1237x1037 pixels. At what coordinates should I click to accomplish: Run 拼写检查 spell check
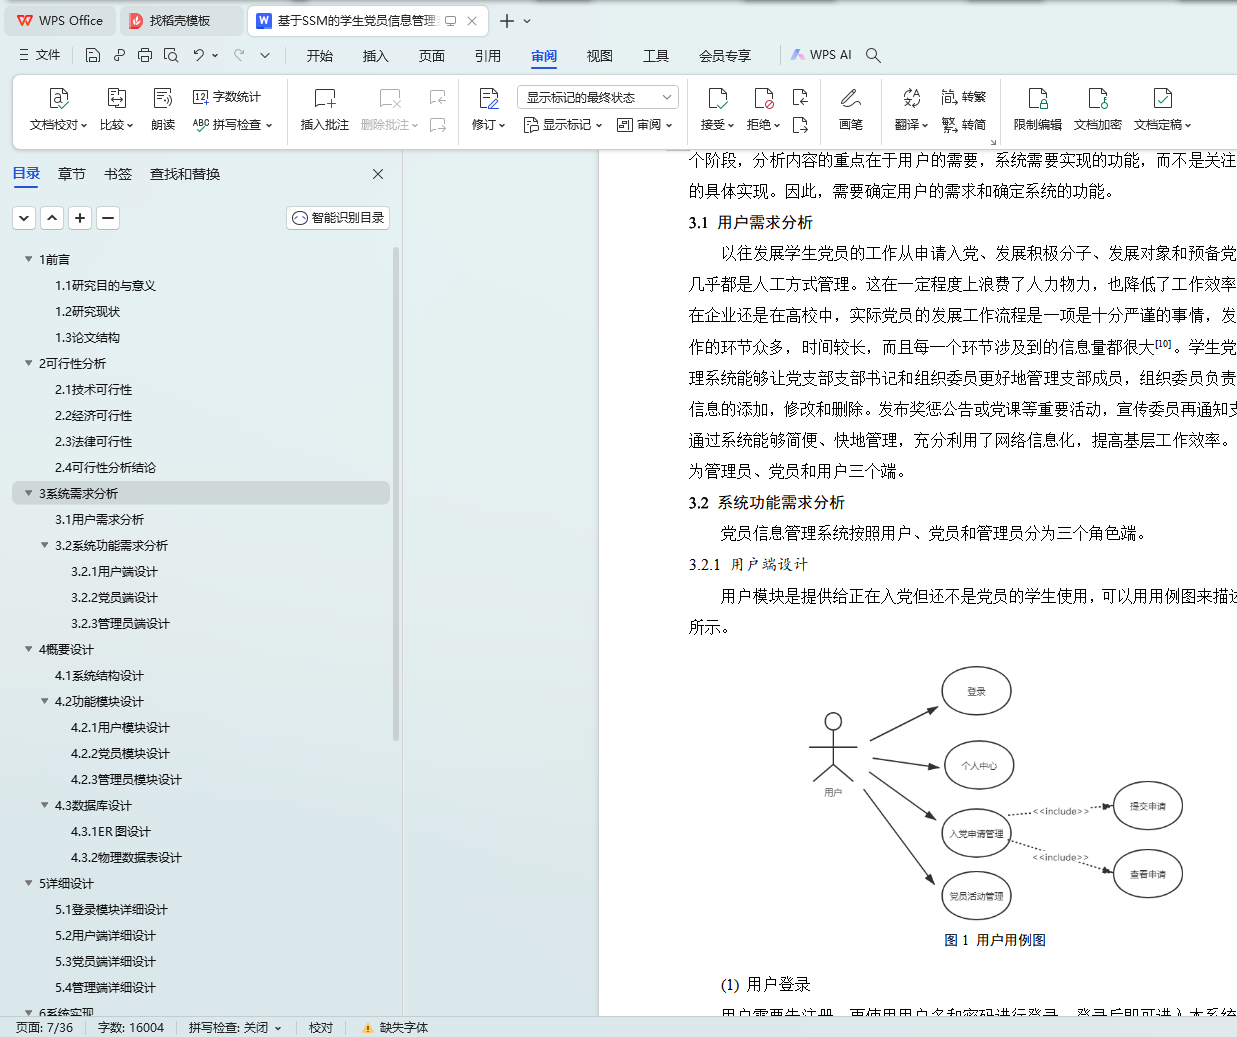(232, 125)
